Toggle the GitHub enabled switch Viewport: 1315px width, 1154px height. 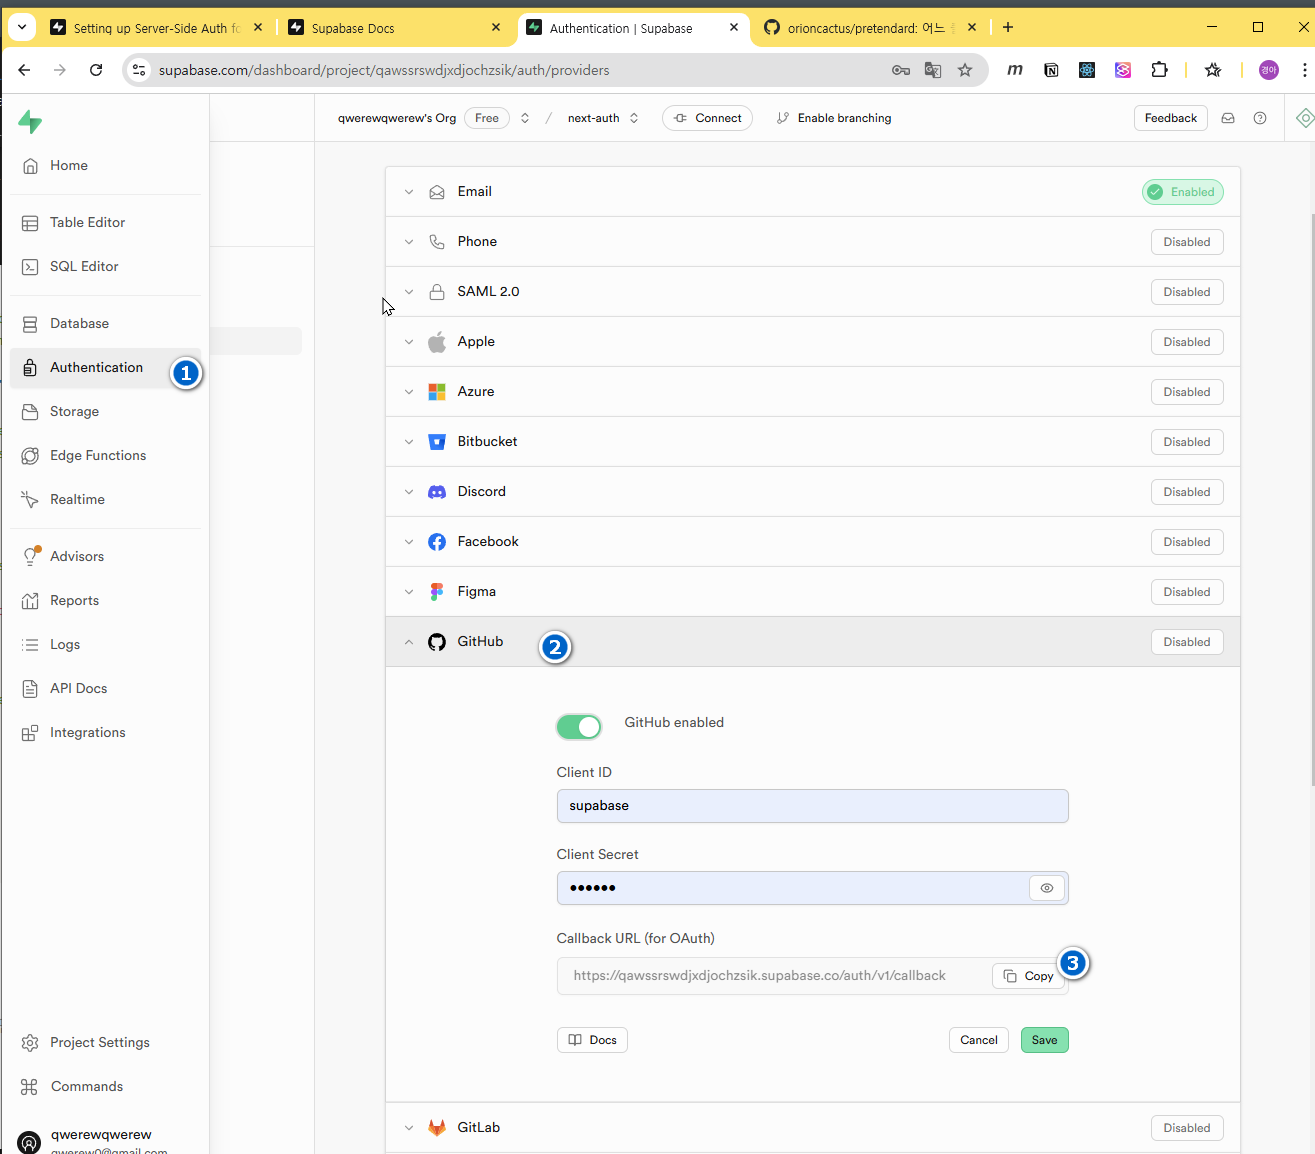click(579, 727)
